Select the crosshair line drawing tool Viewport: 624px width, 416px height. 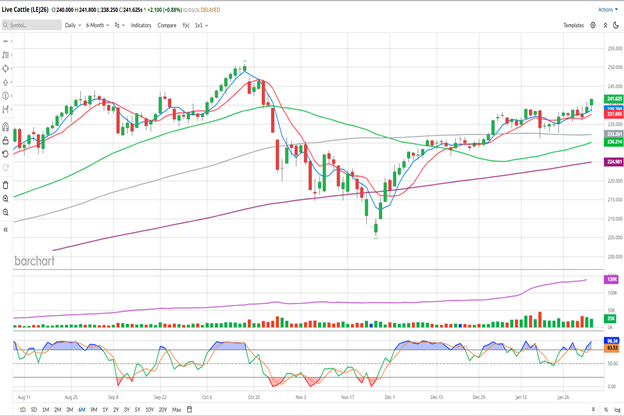point(6,41)
